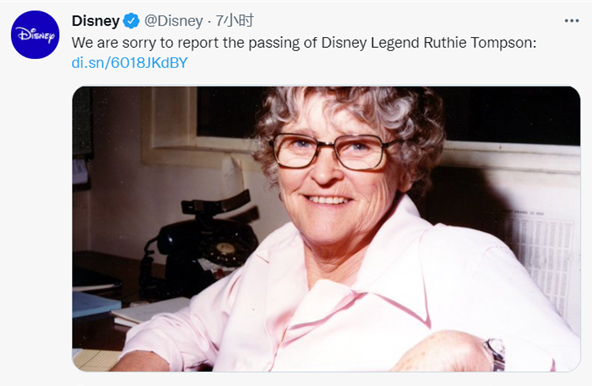Click the Disney logo script in the avatar
Image resolution: width=592 pixels, height=386 pixels.
click(35, 35)
